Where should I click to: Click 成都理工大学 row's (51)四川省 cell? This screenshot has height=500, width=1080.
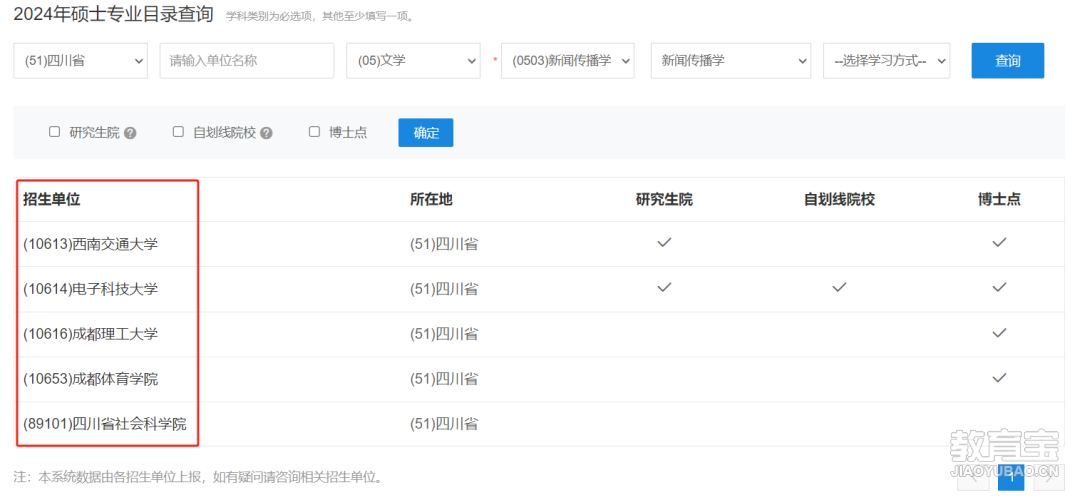444,334
